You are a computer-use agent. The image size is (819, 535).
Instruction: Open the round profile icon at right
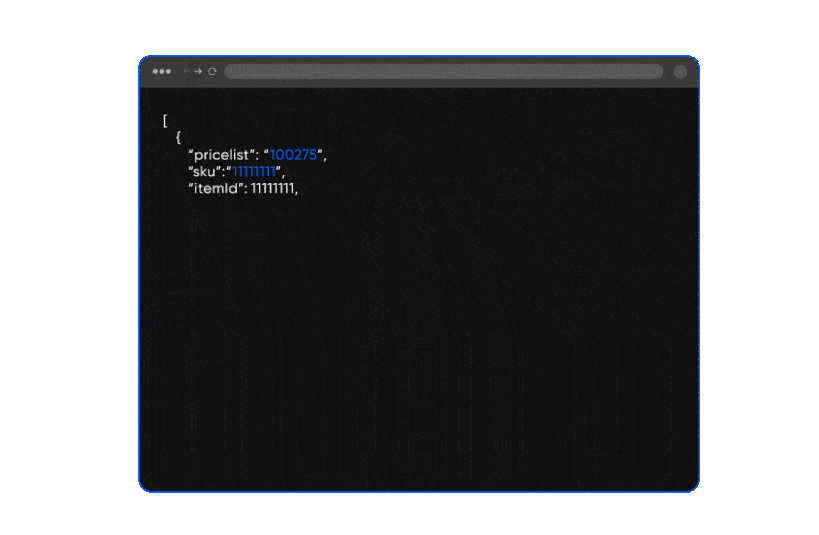[x=680, y=72]
